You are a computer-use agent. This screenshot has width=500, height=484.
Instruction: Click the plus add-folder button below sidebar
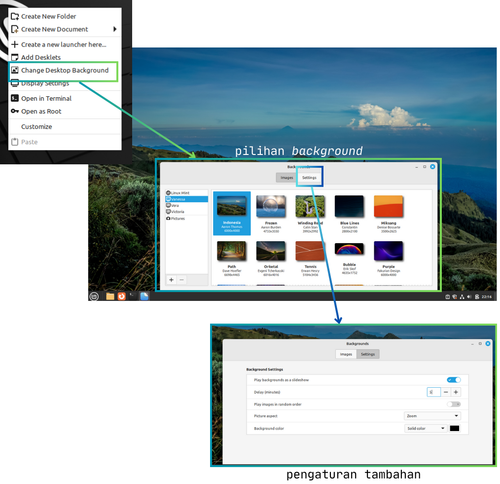tap(171, 280)
